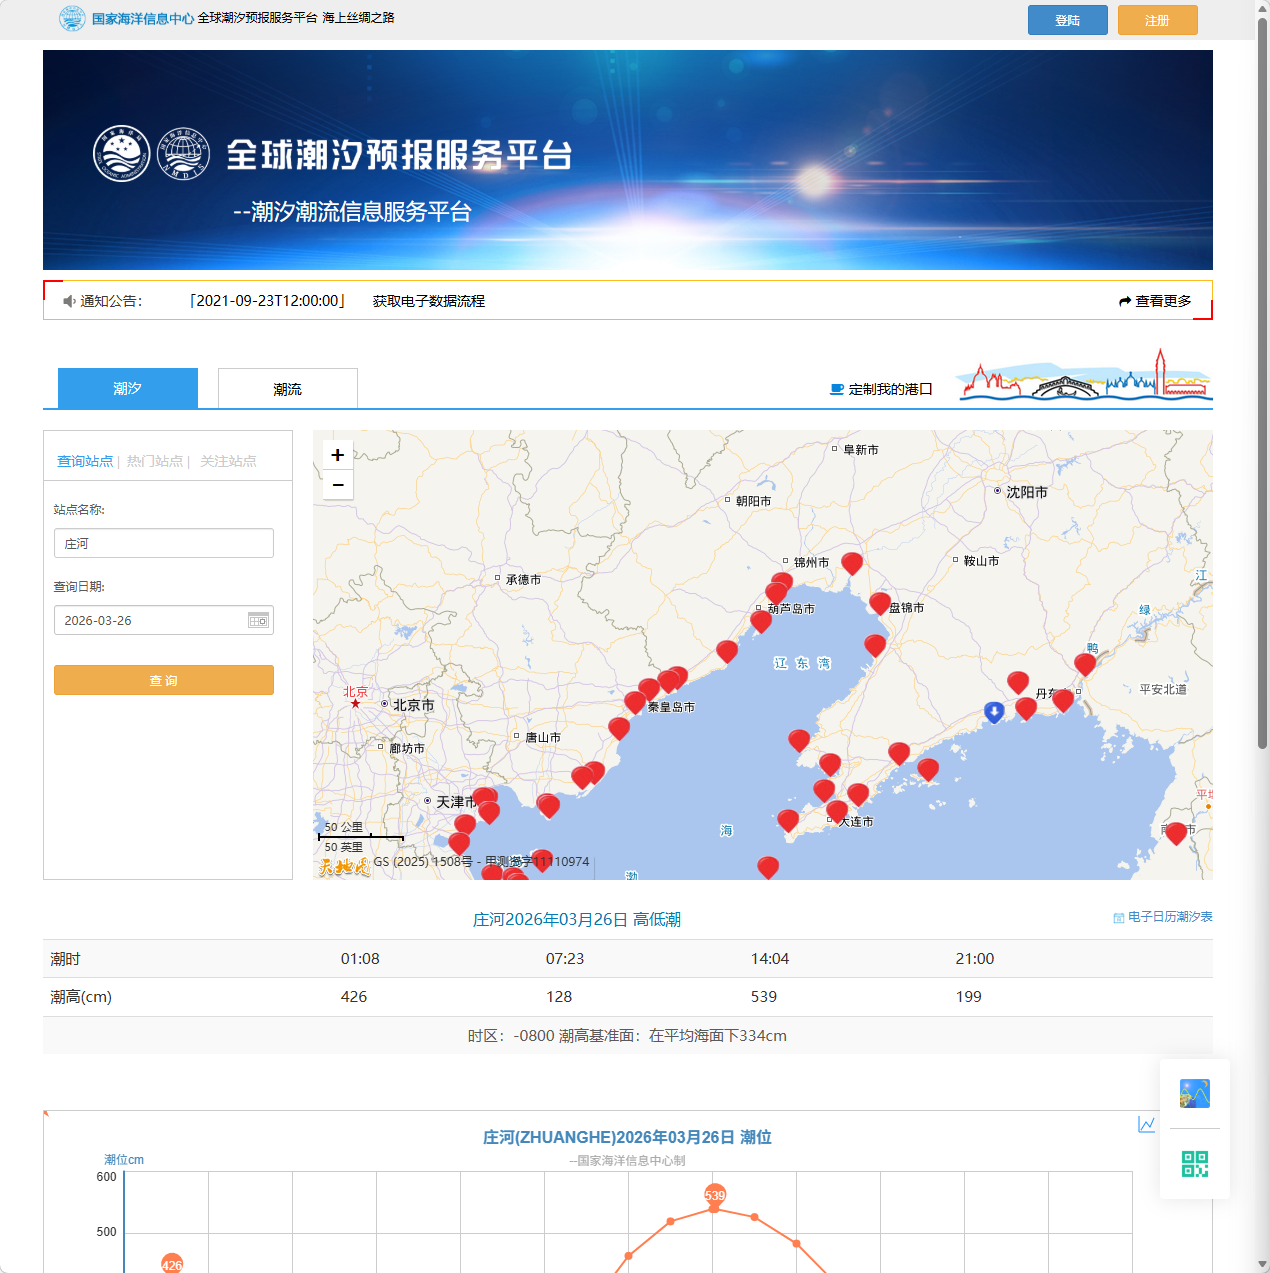Zoom out on the map with the minus control

(337, 485)
